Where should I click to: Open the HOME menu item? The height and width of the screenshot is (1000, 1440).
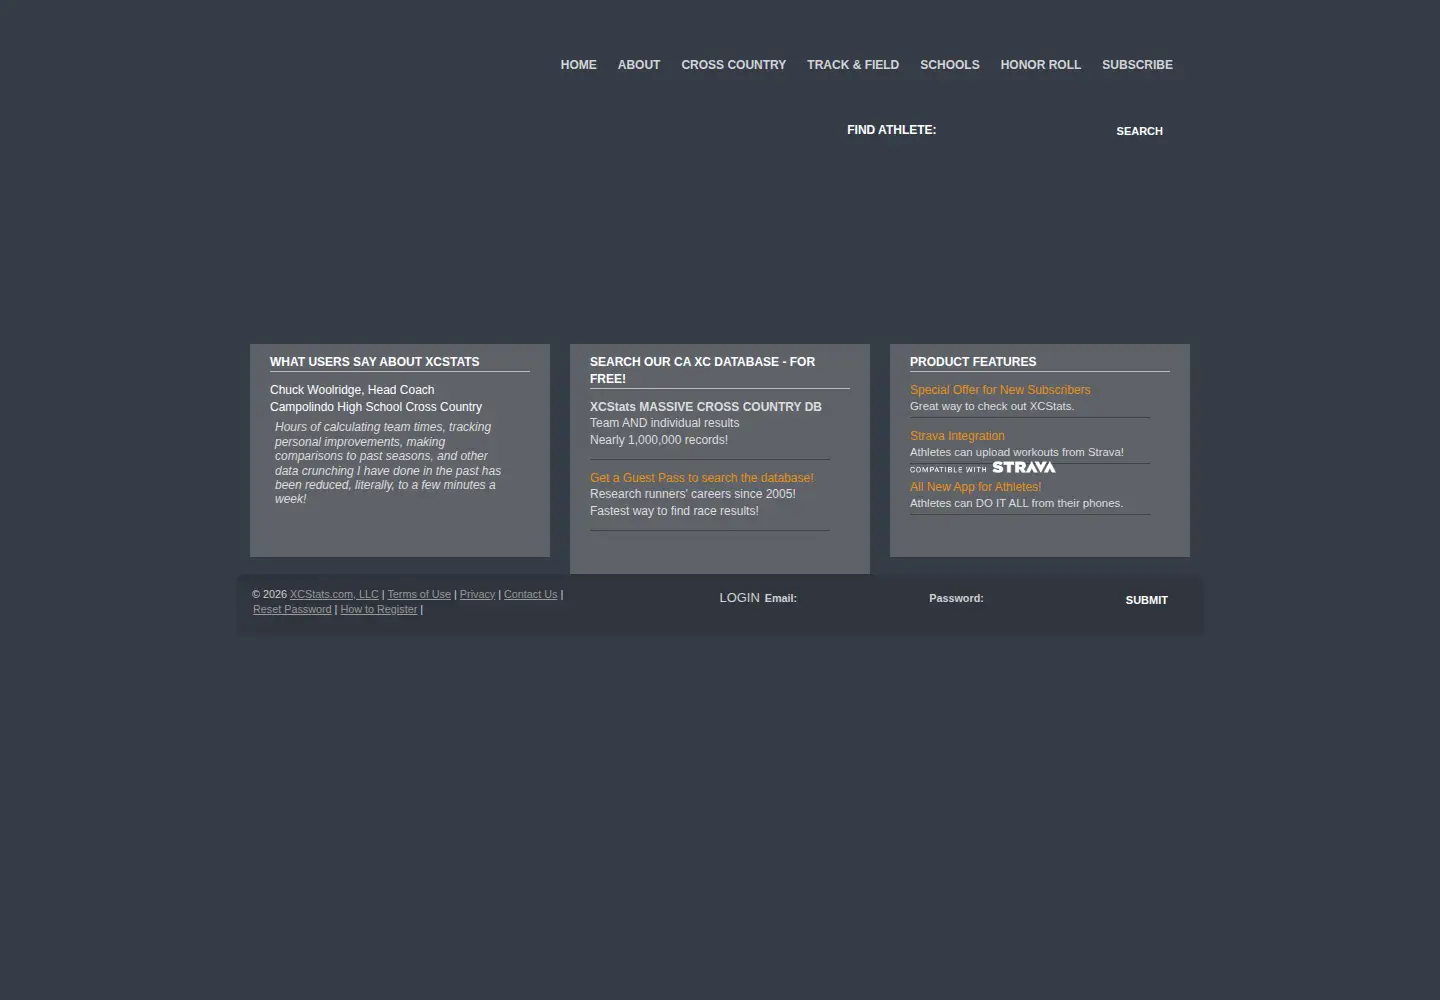point(578,65)
